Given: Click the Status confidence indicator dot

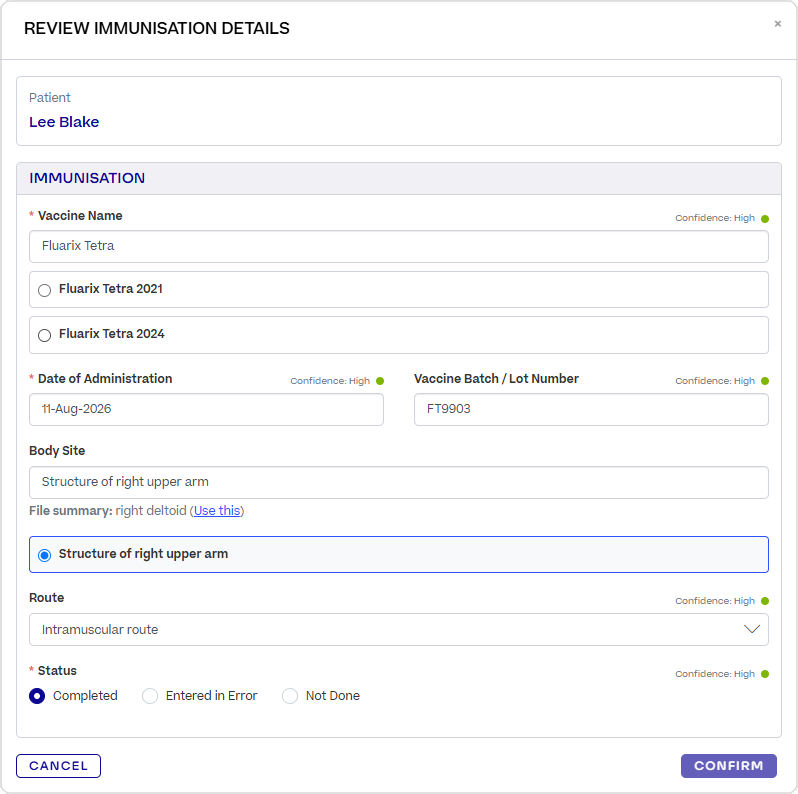Looking at the screenshot, I should [x=764, y=674].
